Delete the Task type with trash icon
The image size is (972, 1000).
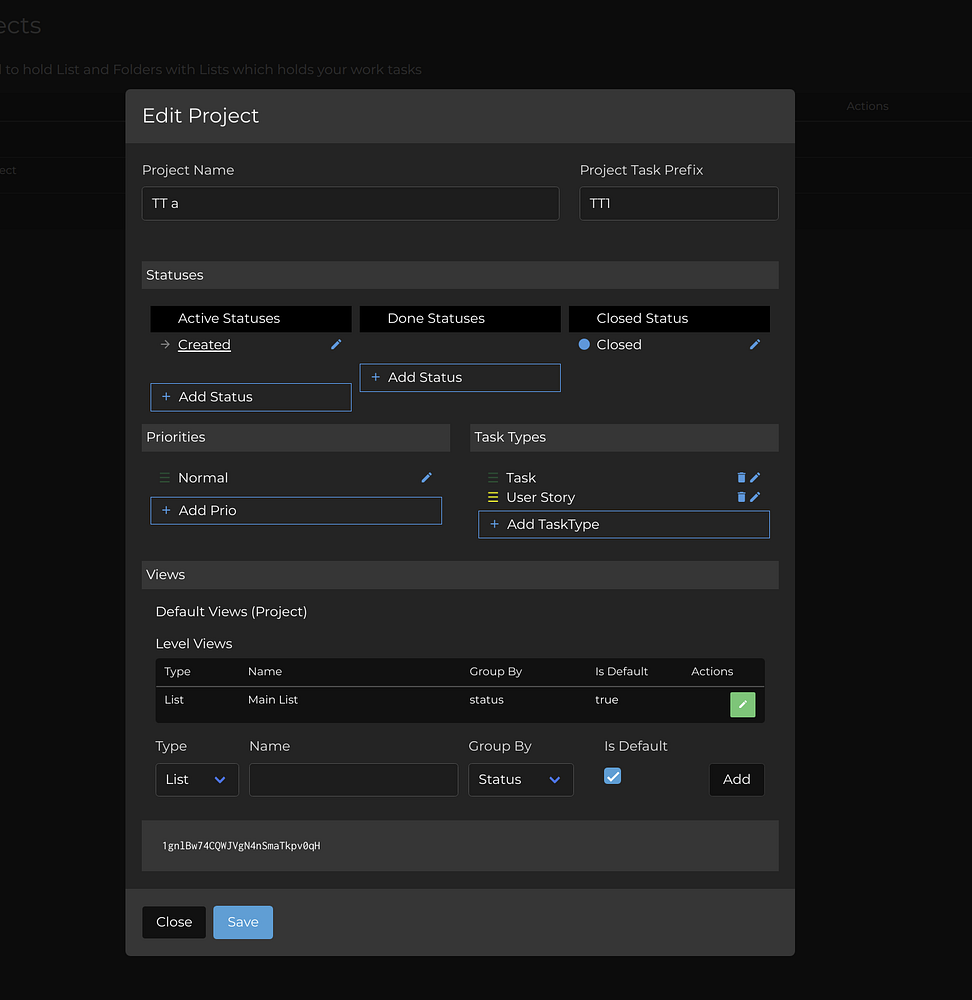click(741, 478)
